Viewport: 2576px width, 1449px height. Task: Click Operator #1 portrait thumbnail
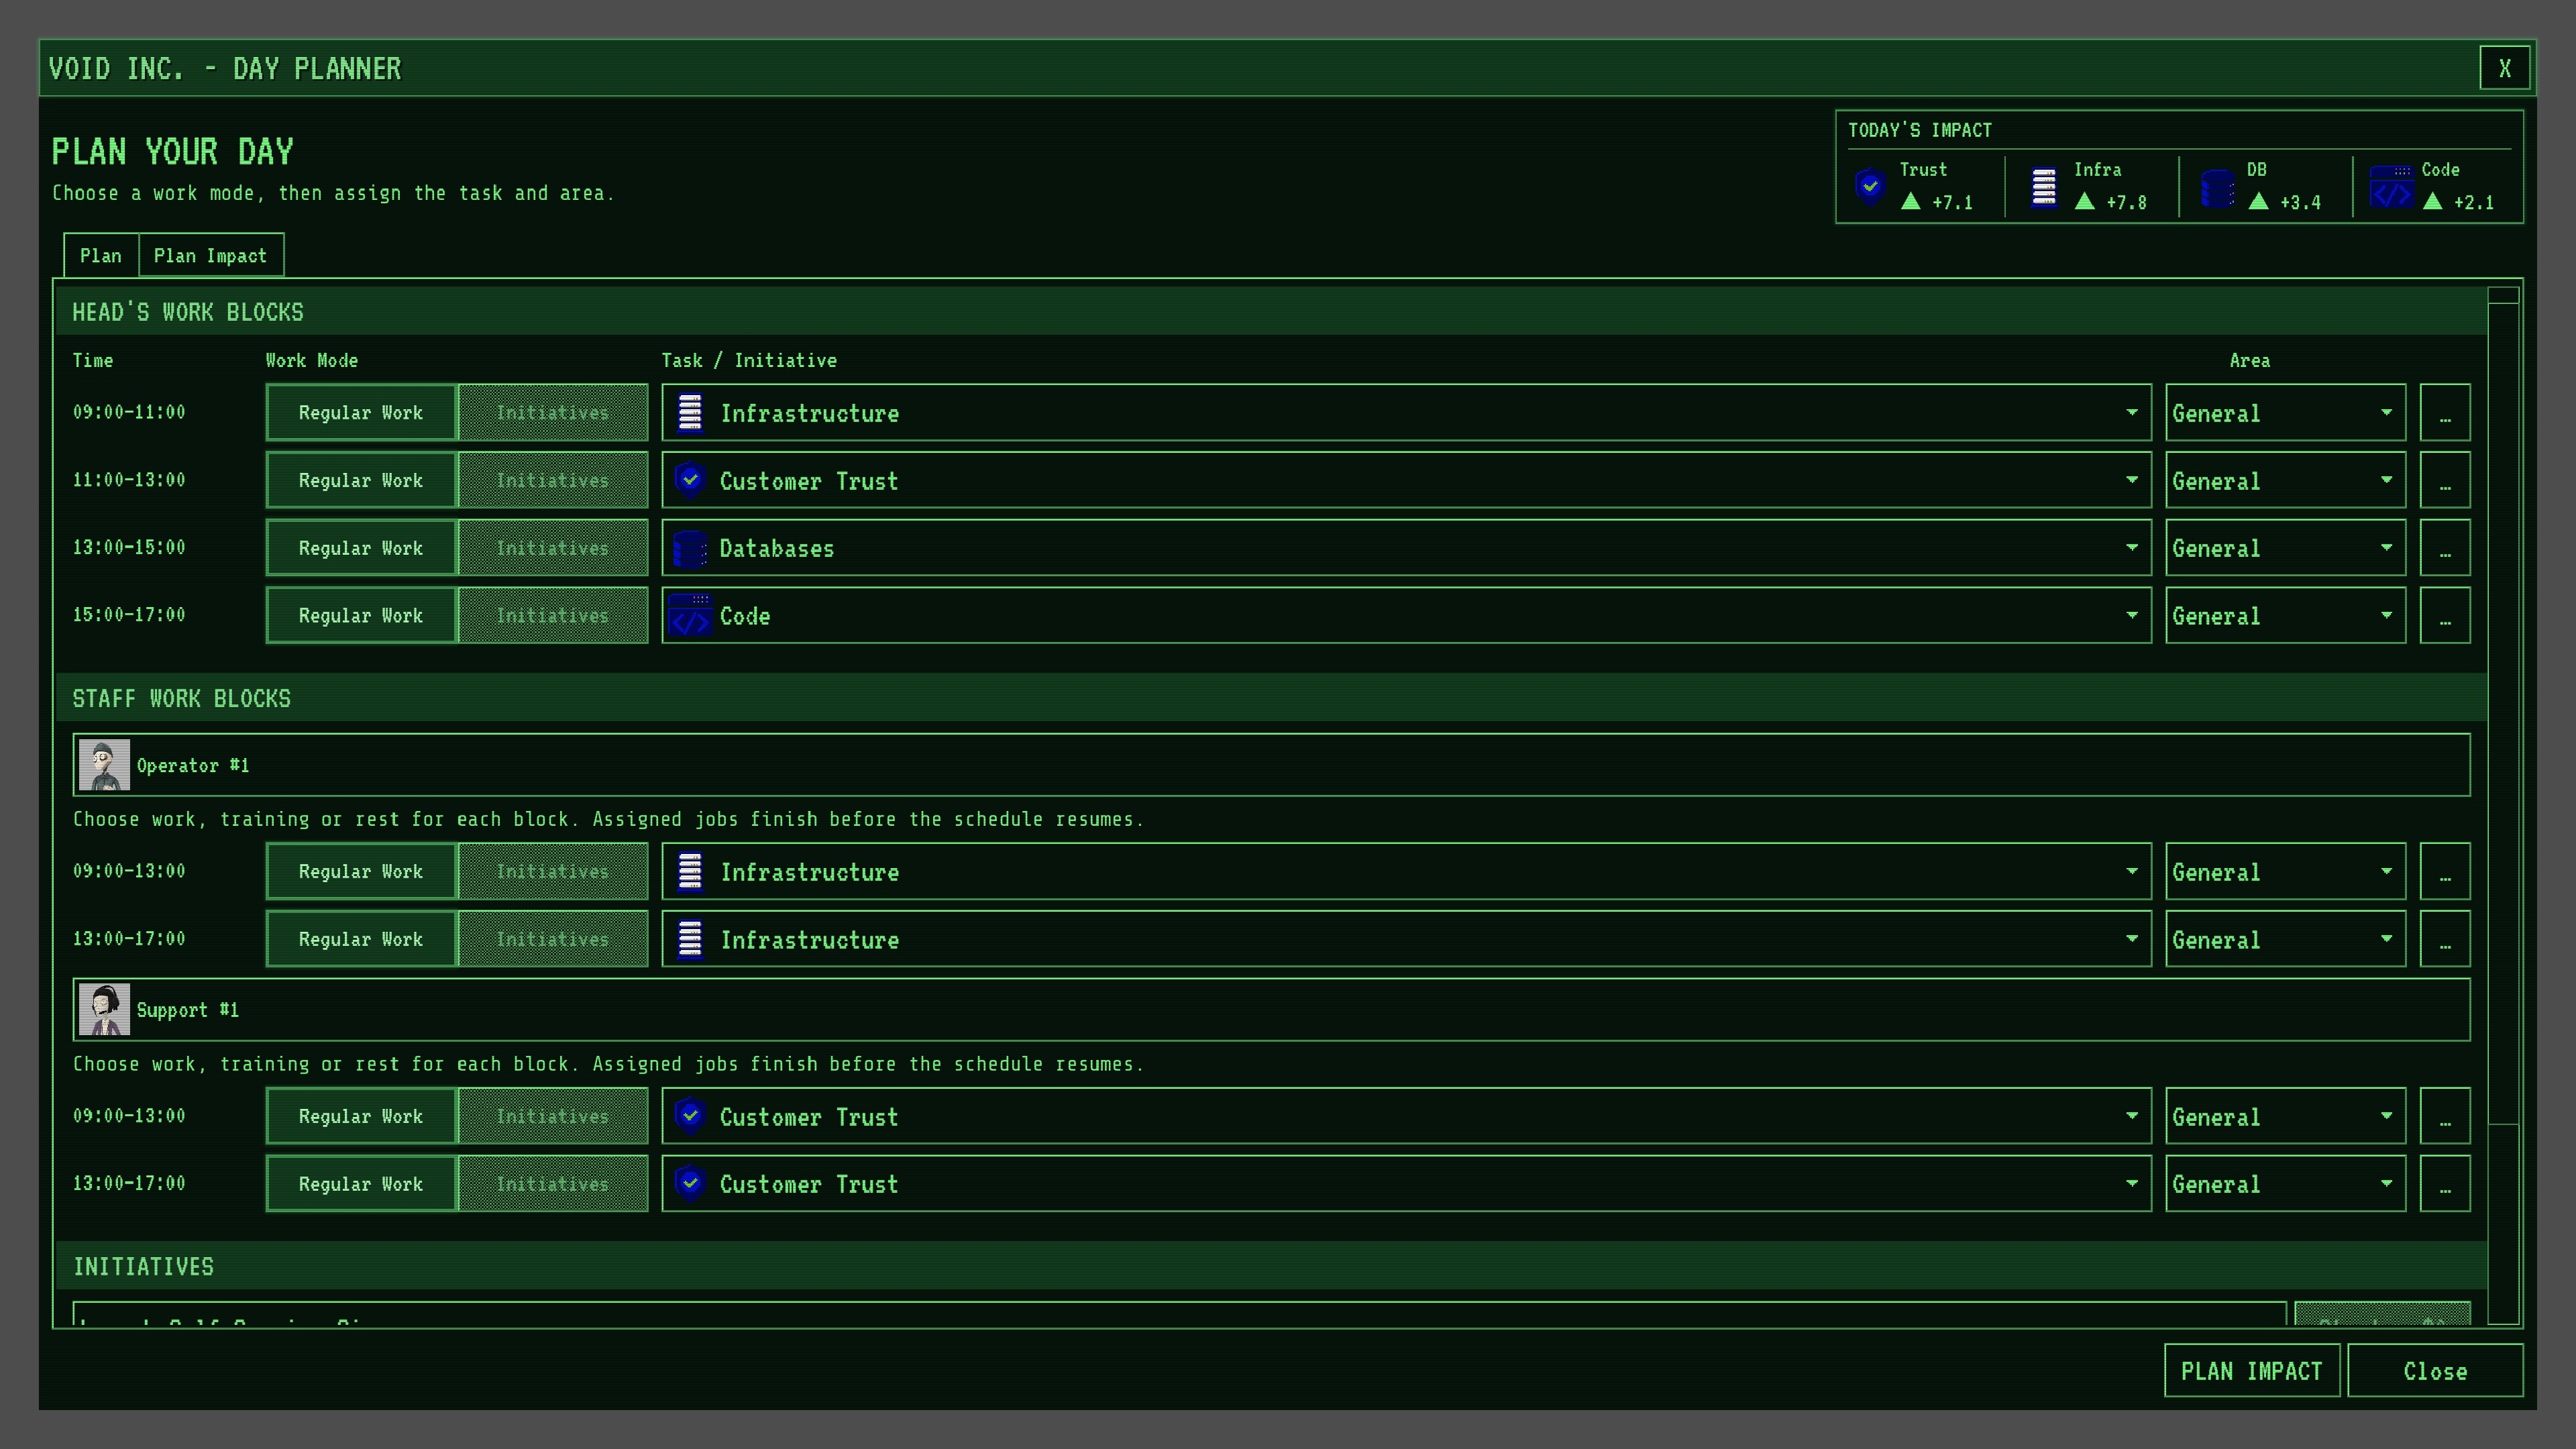point(104,765)
